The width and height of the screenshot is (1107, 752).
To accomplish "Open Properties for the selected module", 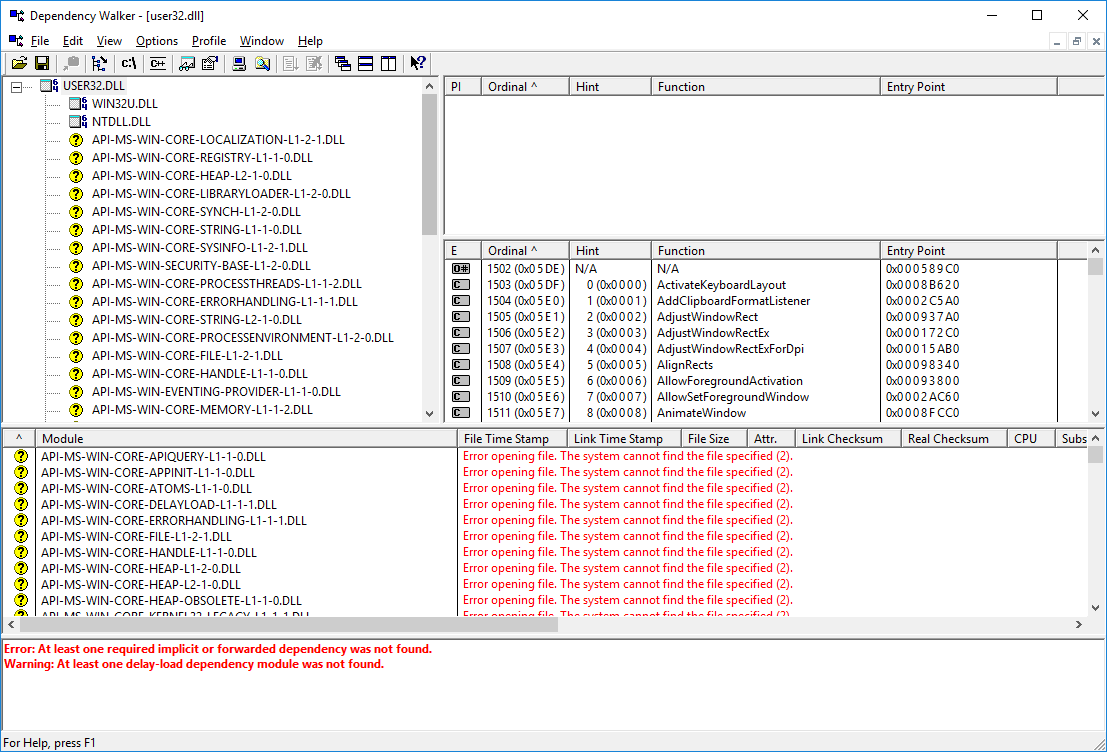I will [210, 64].
